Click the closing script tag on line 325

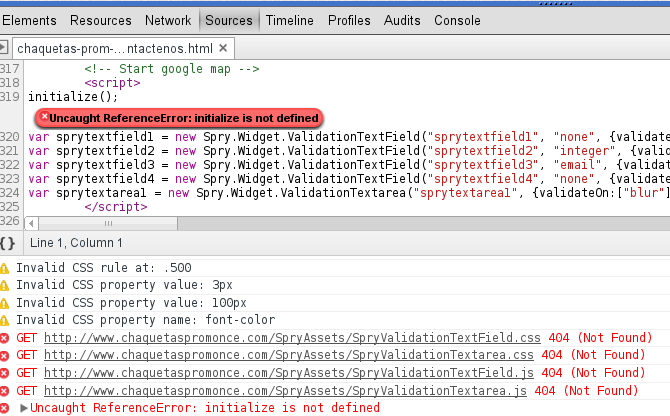tap(116, 207)
